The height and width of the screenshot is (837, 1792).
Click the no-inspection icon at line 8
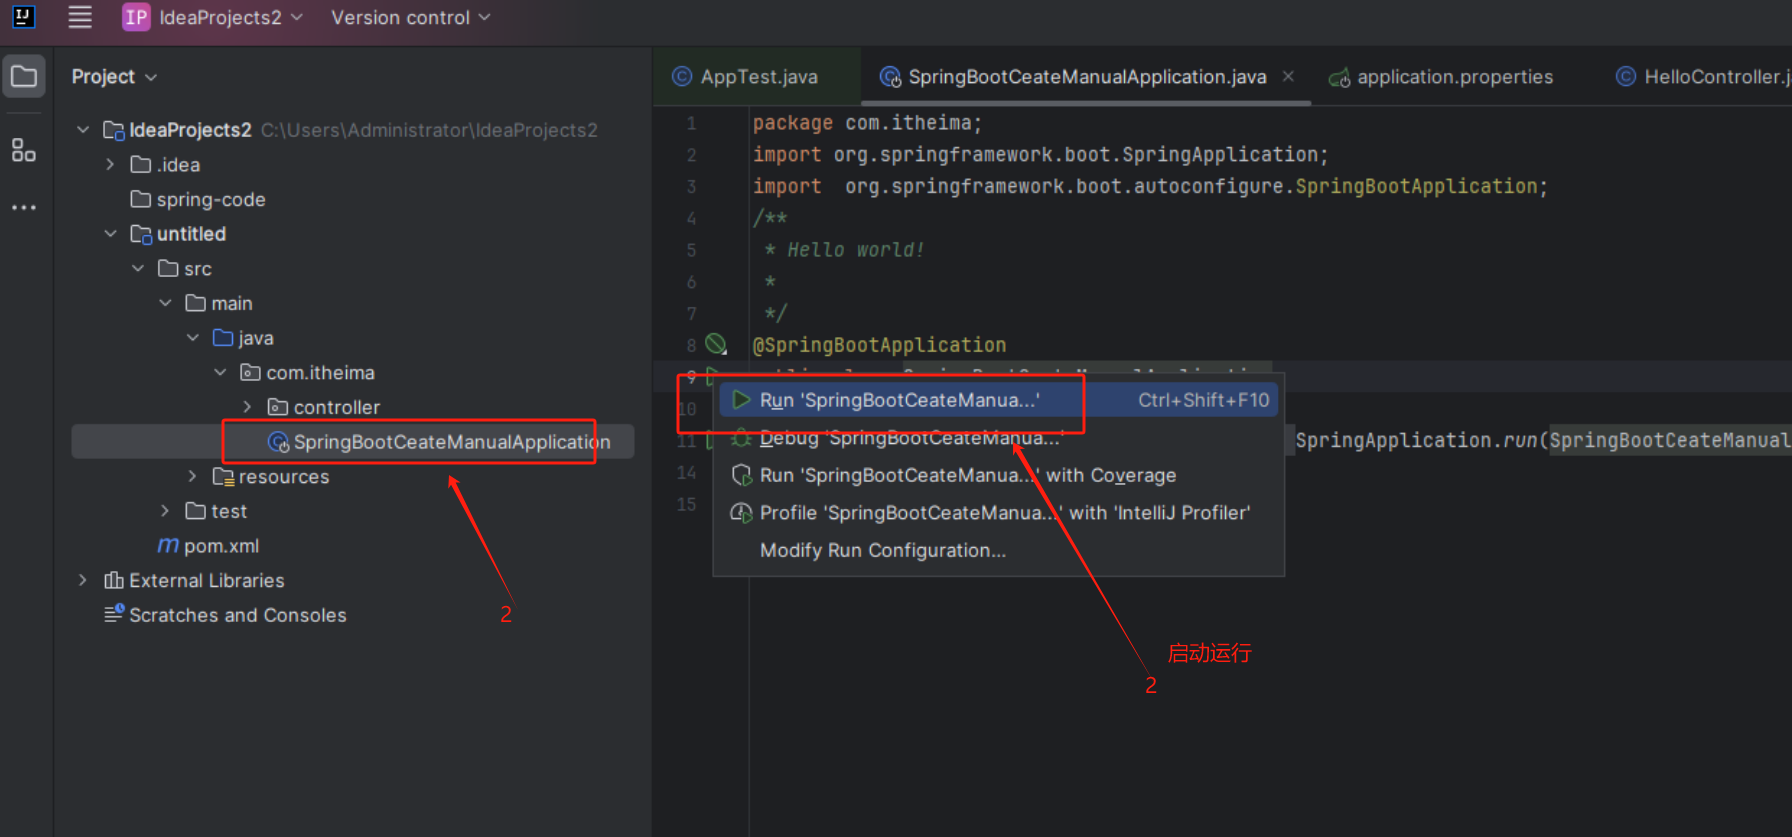[716, 344]
